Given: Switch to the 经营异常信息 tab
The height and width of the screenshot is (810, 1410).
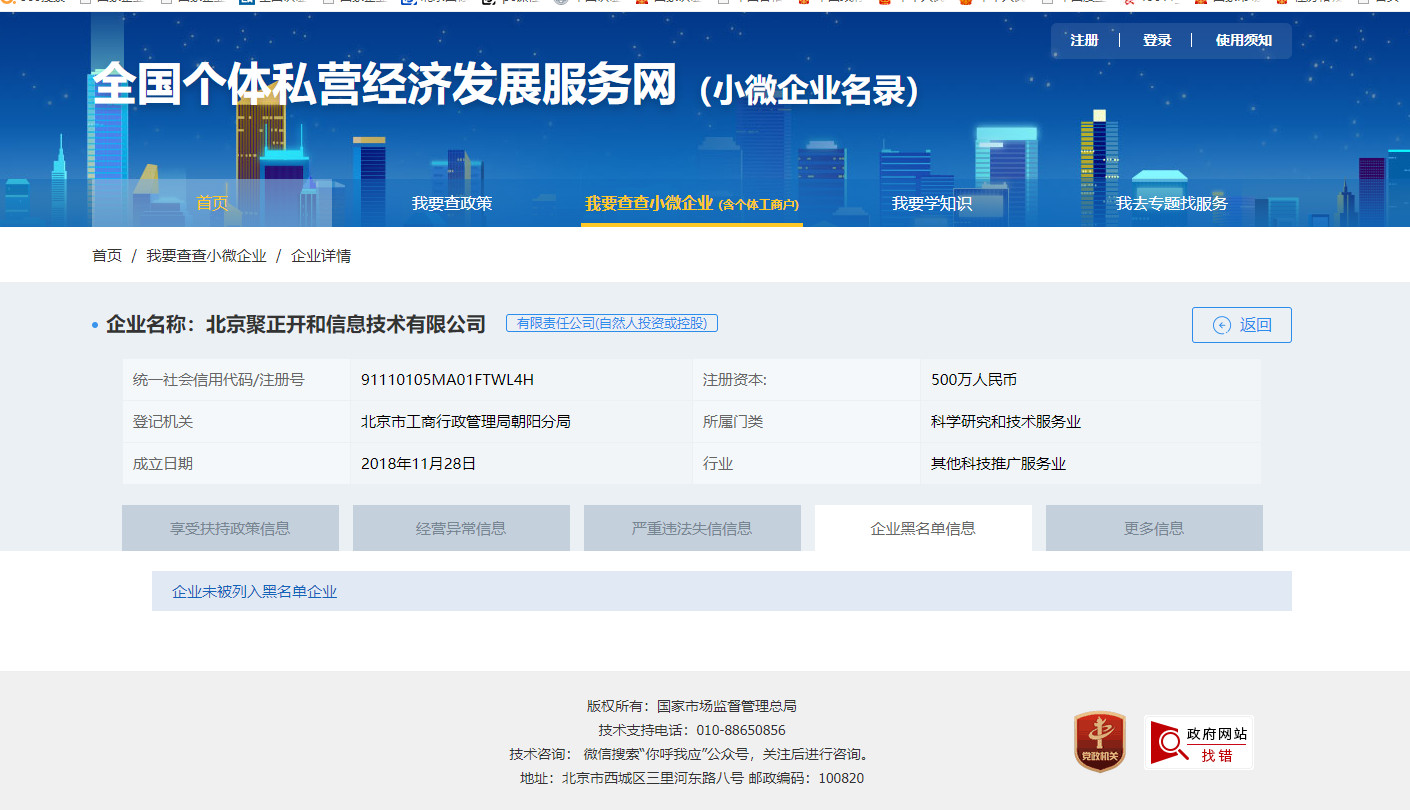Looking at the screenshot, I should pos(461,528).
